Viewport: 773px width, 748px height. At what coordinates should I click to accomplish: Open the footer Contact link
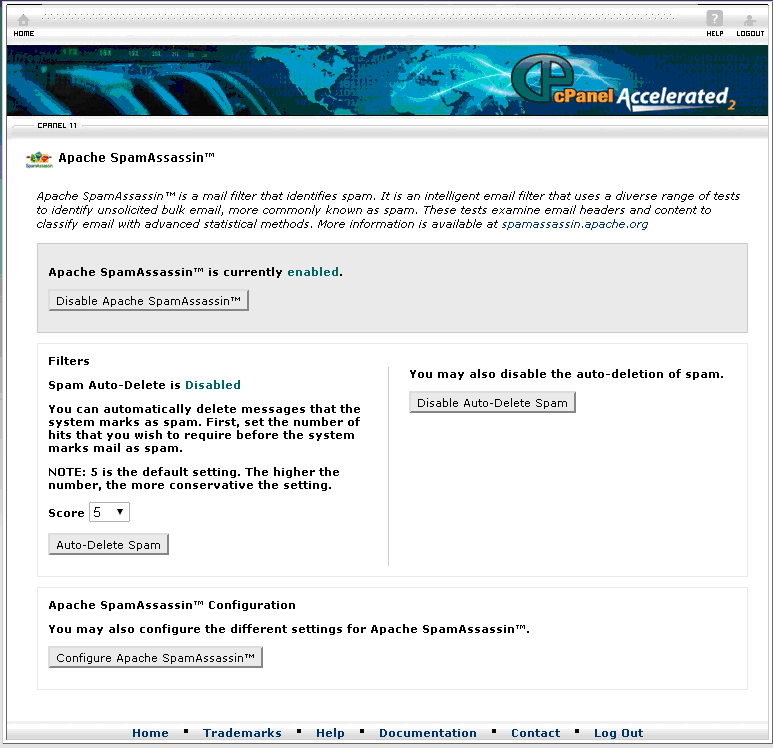535,733
